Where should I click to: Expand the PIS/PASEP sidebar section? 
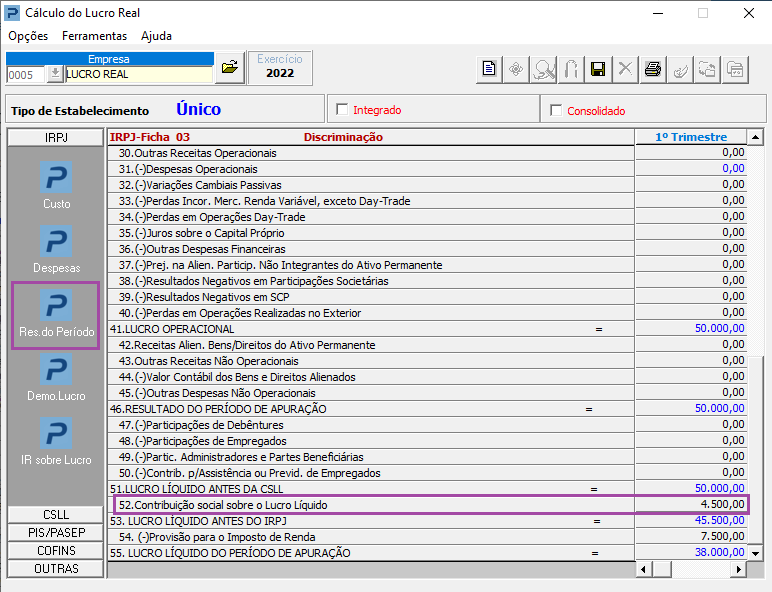pos(56,532)
